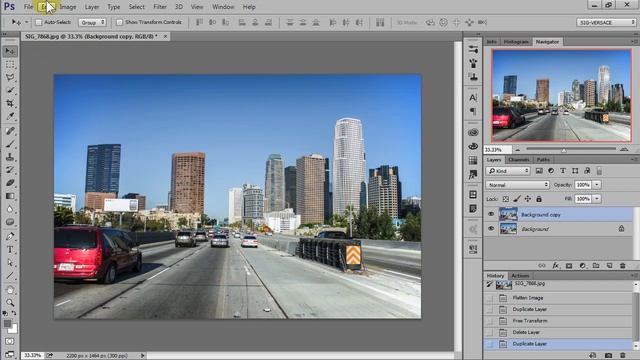This screenshot has height=360, width=640.
Task: Hide the Background layer
Action: (x=491, y=229)
